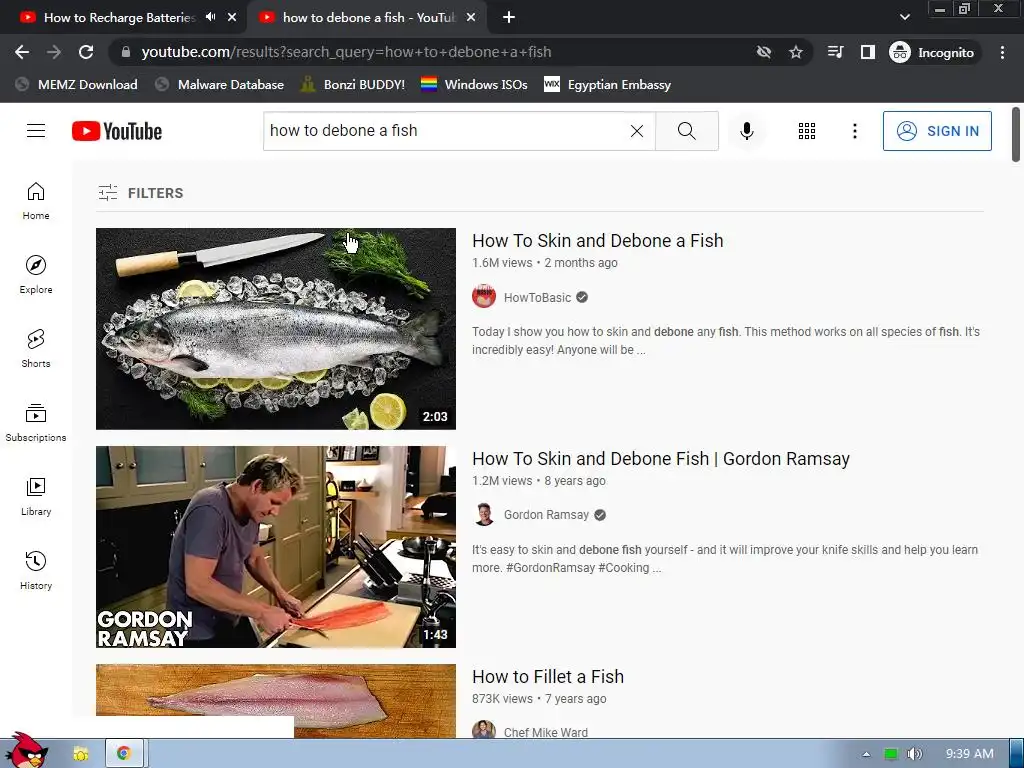Open the taskbar file explorer icon

pos(81,754)
